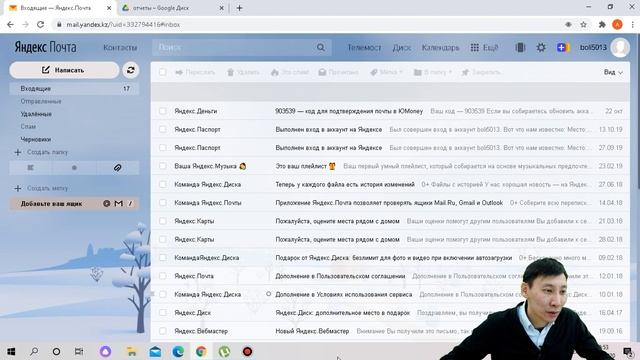This screenshot has height=360, width=640.
Task: Filter unread messages via the dot icon
Action: [x=74, y=168]
